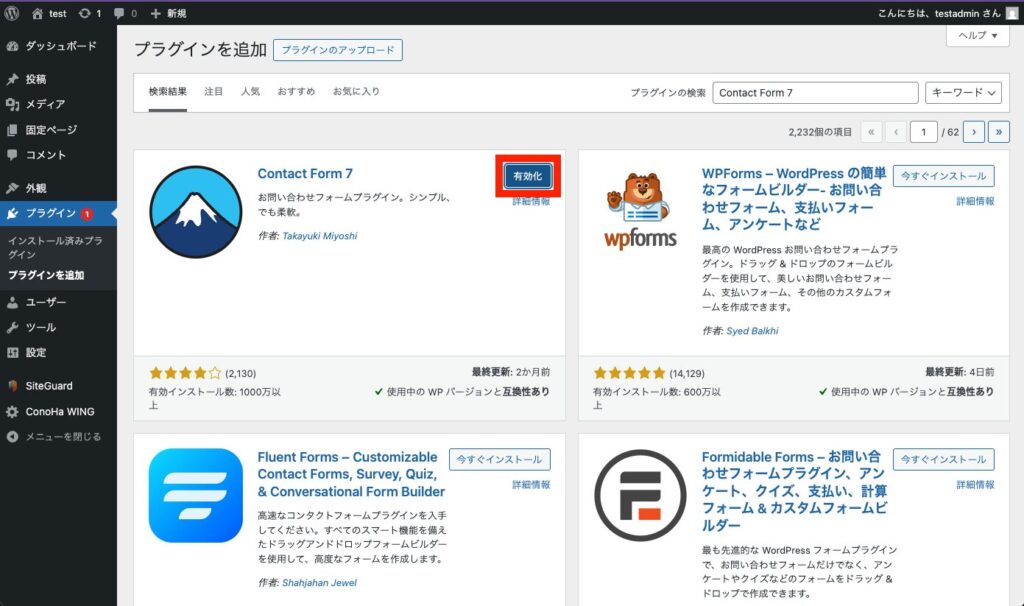
Task: Click the current page number field
Action: (923, 132)
